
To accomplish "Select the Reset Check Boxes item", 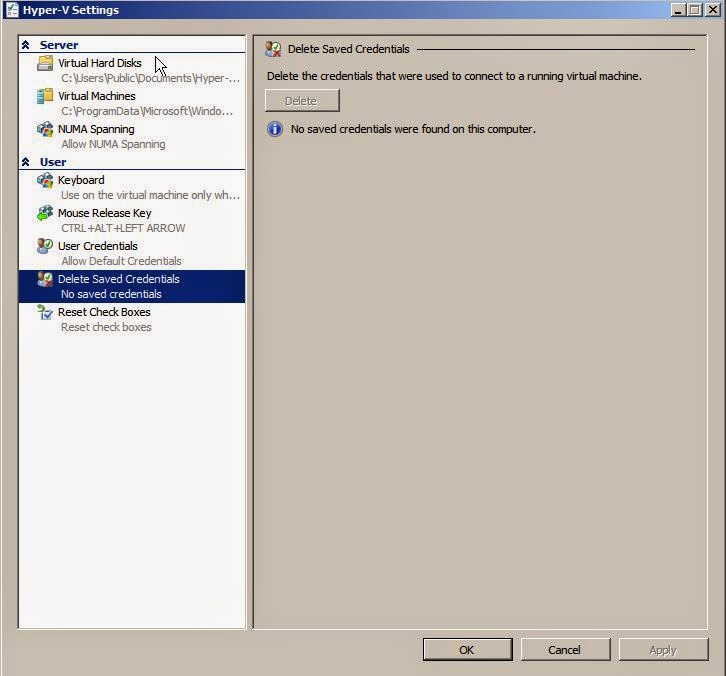I will (x=132, y=319).
